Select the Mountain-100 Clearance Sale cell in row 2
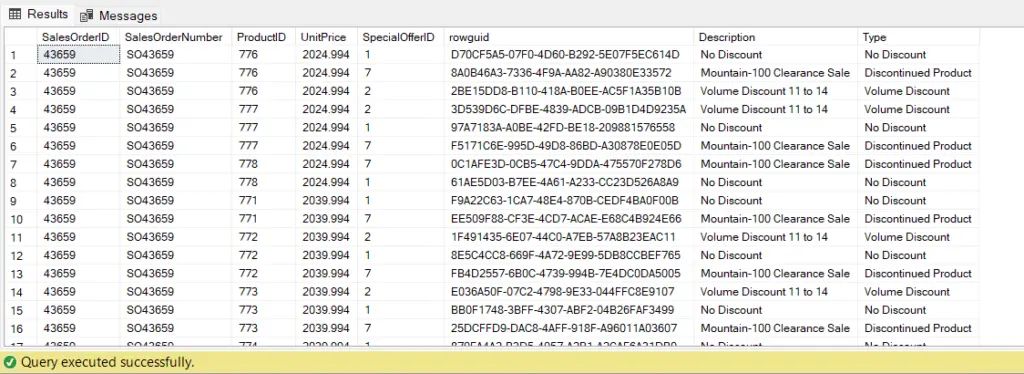1024x374 pixels. pos(776,73)
